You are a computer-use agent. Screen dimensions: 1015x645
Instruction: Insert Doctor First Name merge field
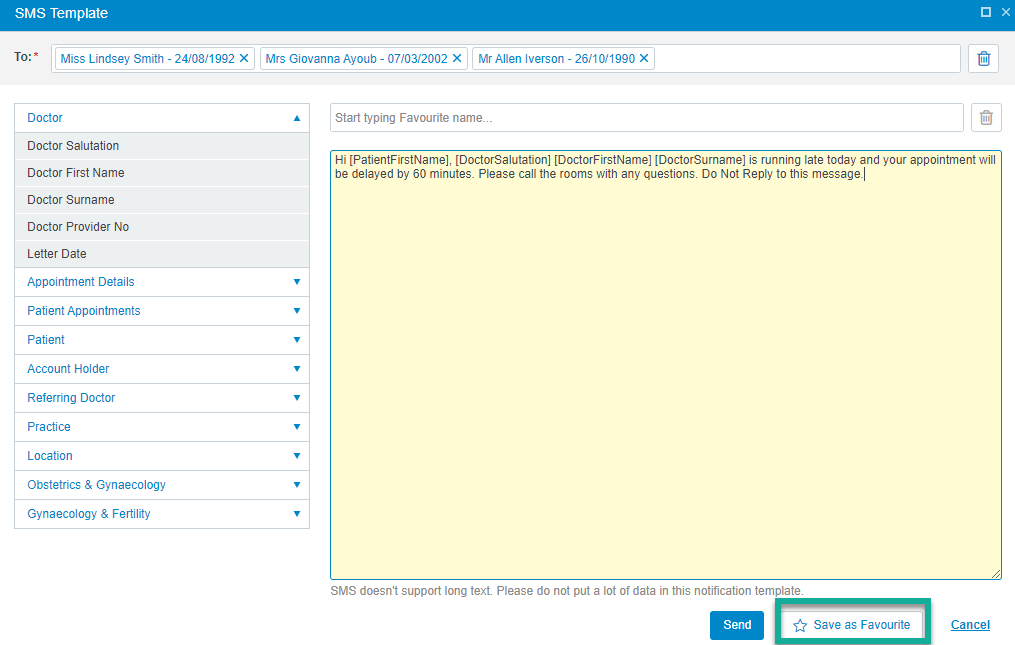tap(162, 173)
